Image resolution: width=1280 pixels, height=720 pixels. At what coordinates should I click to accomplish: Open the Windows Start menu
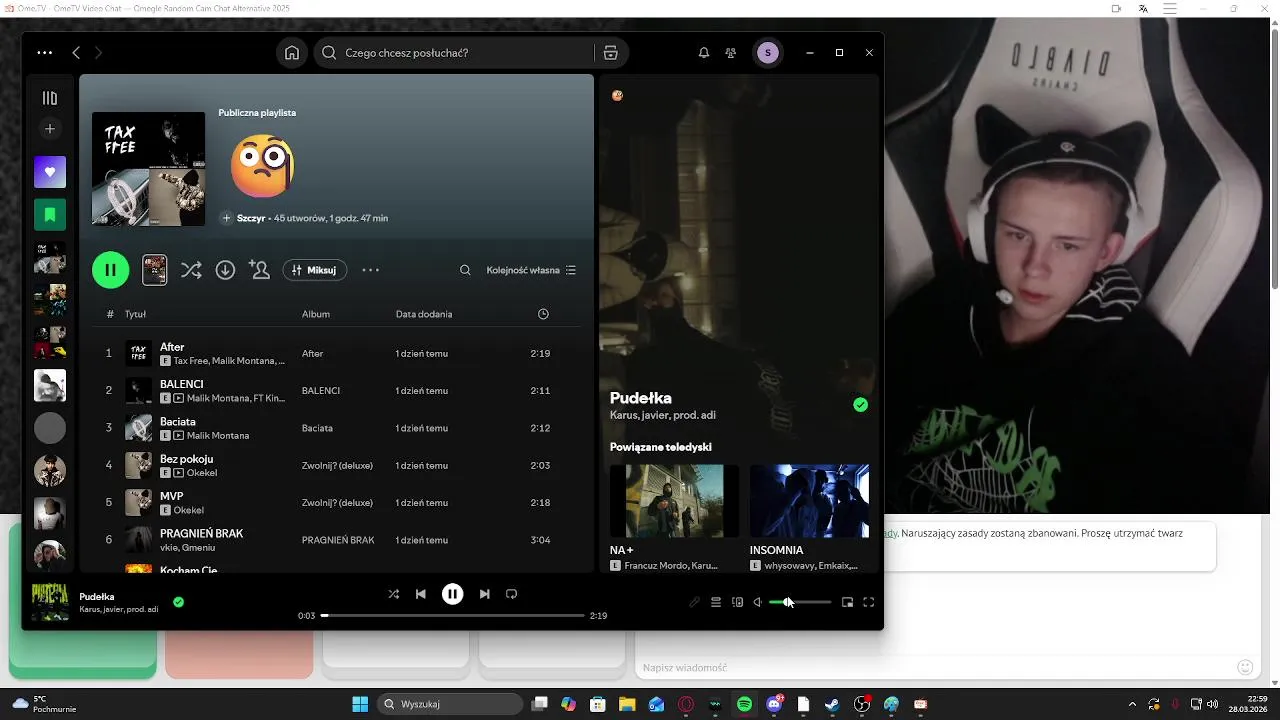(360, 704)
